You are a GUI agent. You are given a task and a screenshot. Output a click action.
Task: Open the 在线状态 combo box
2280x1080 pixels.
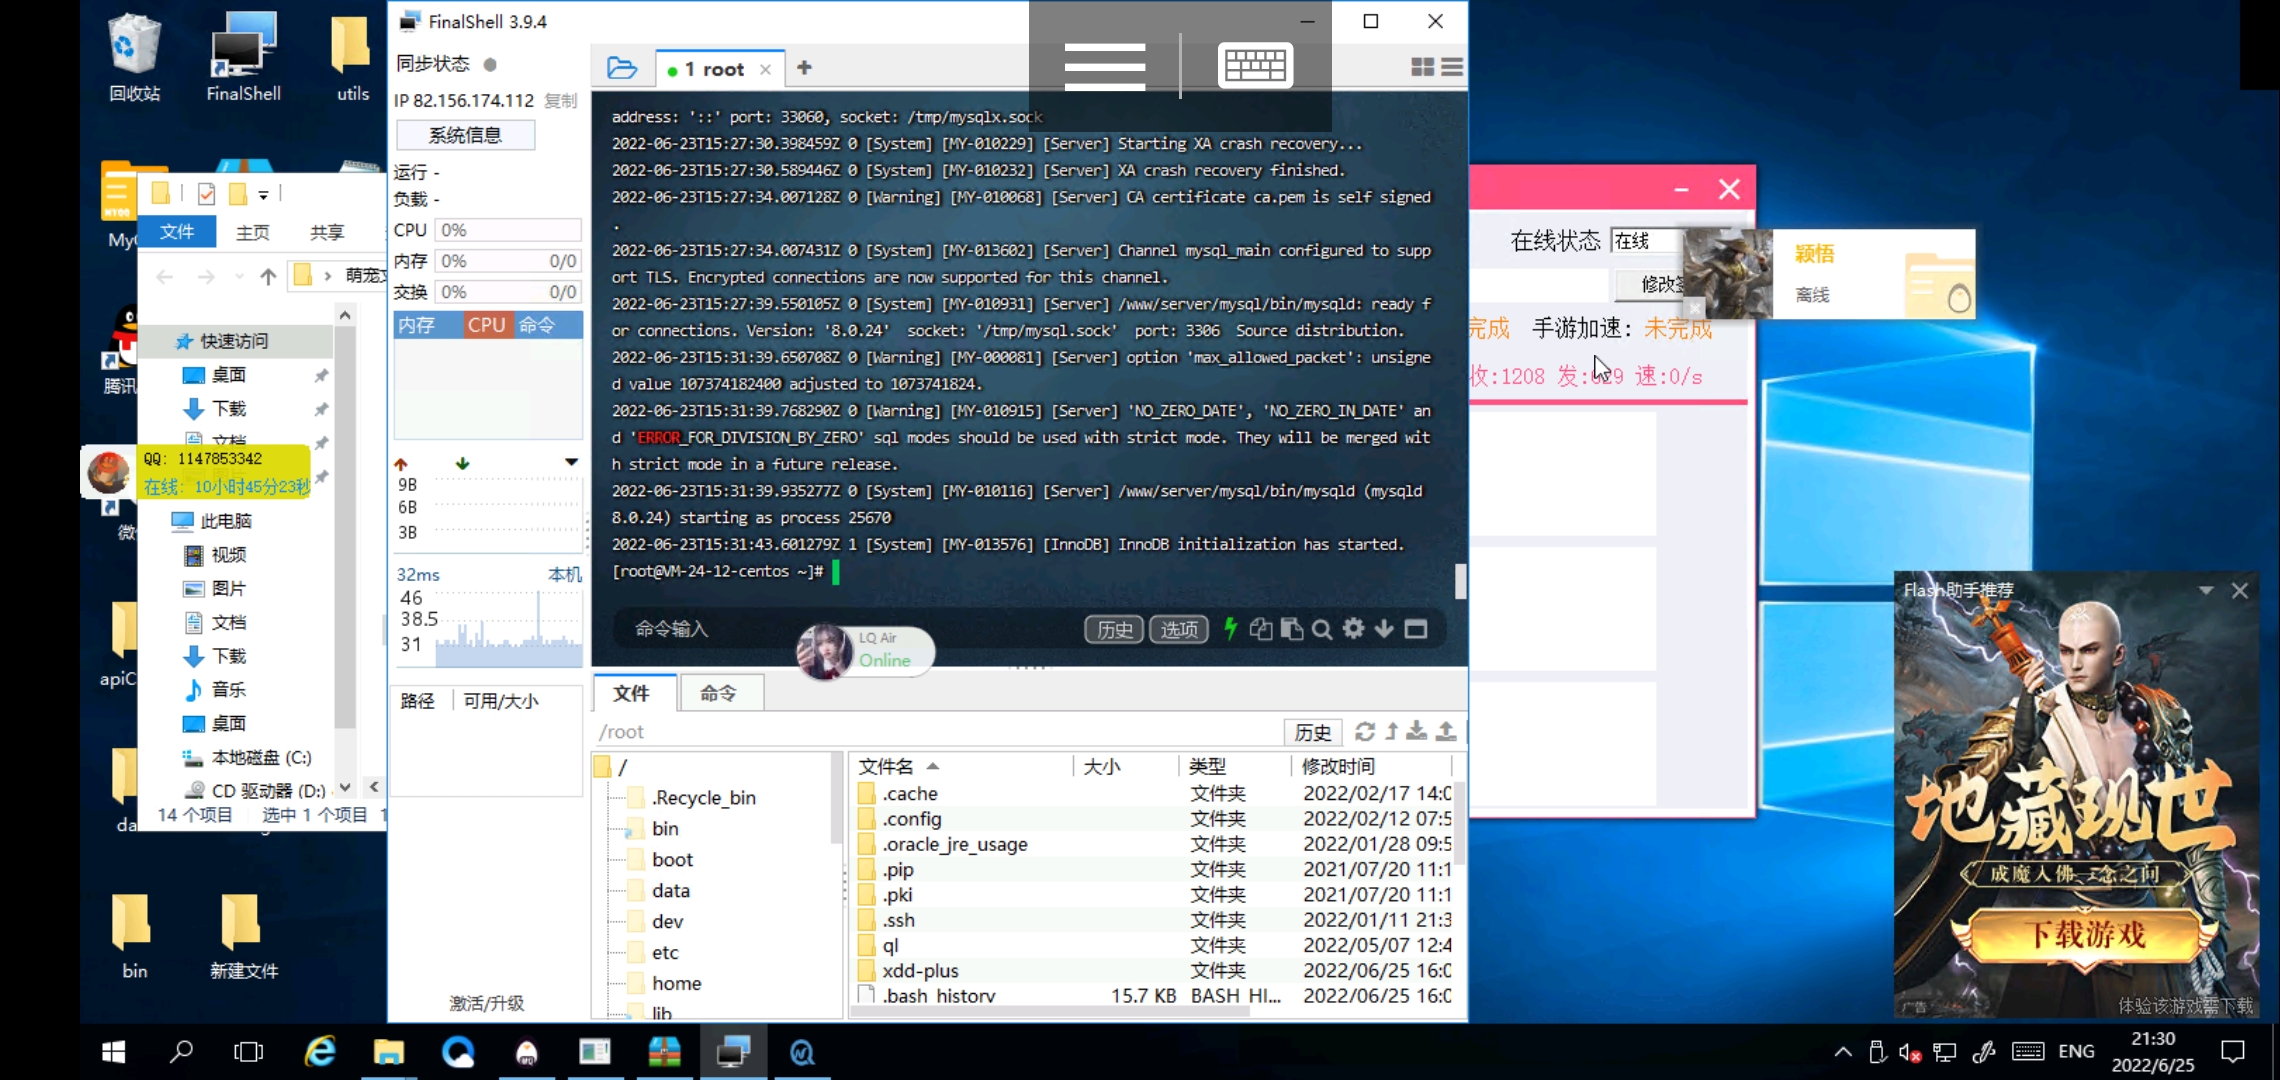tap(1647, 240)
